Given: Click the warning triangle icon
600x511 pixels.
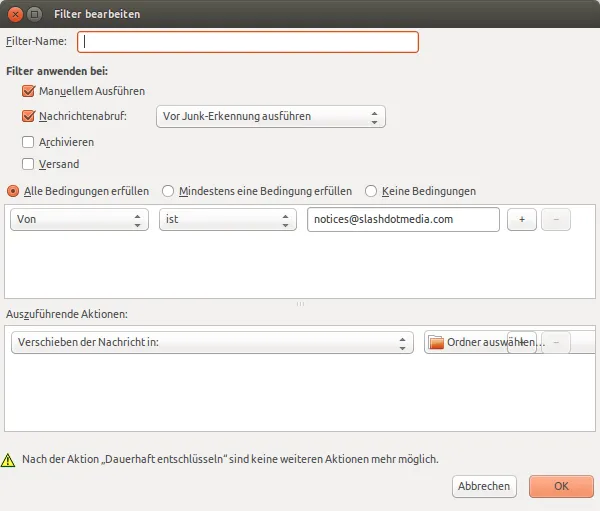Looking at the screenshot, I should pyautogui.click(x=8, y=460).
